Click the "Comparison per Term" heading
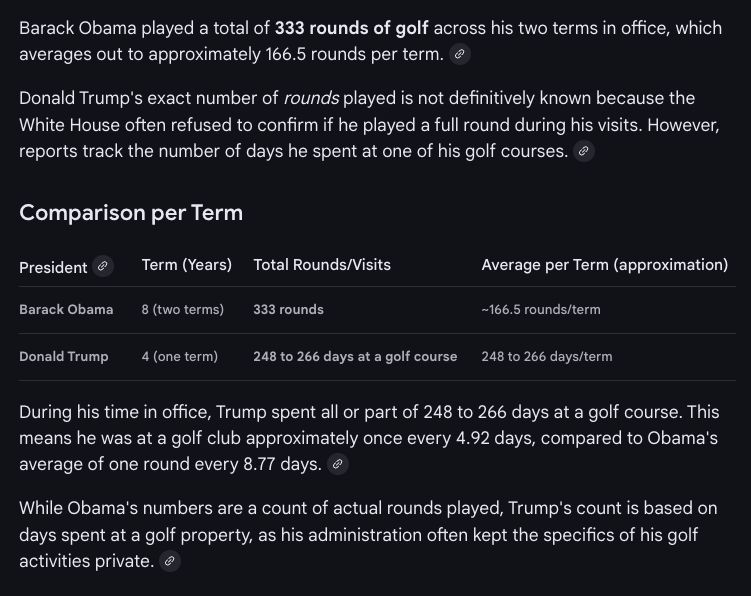 point(131,213)
